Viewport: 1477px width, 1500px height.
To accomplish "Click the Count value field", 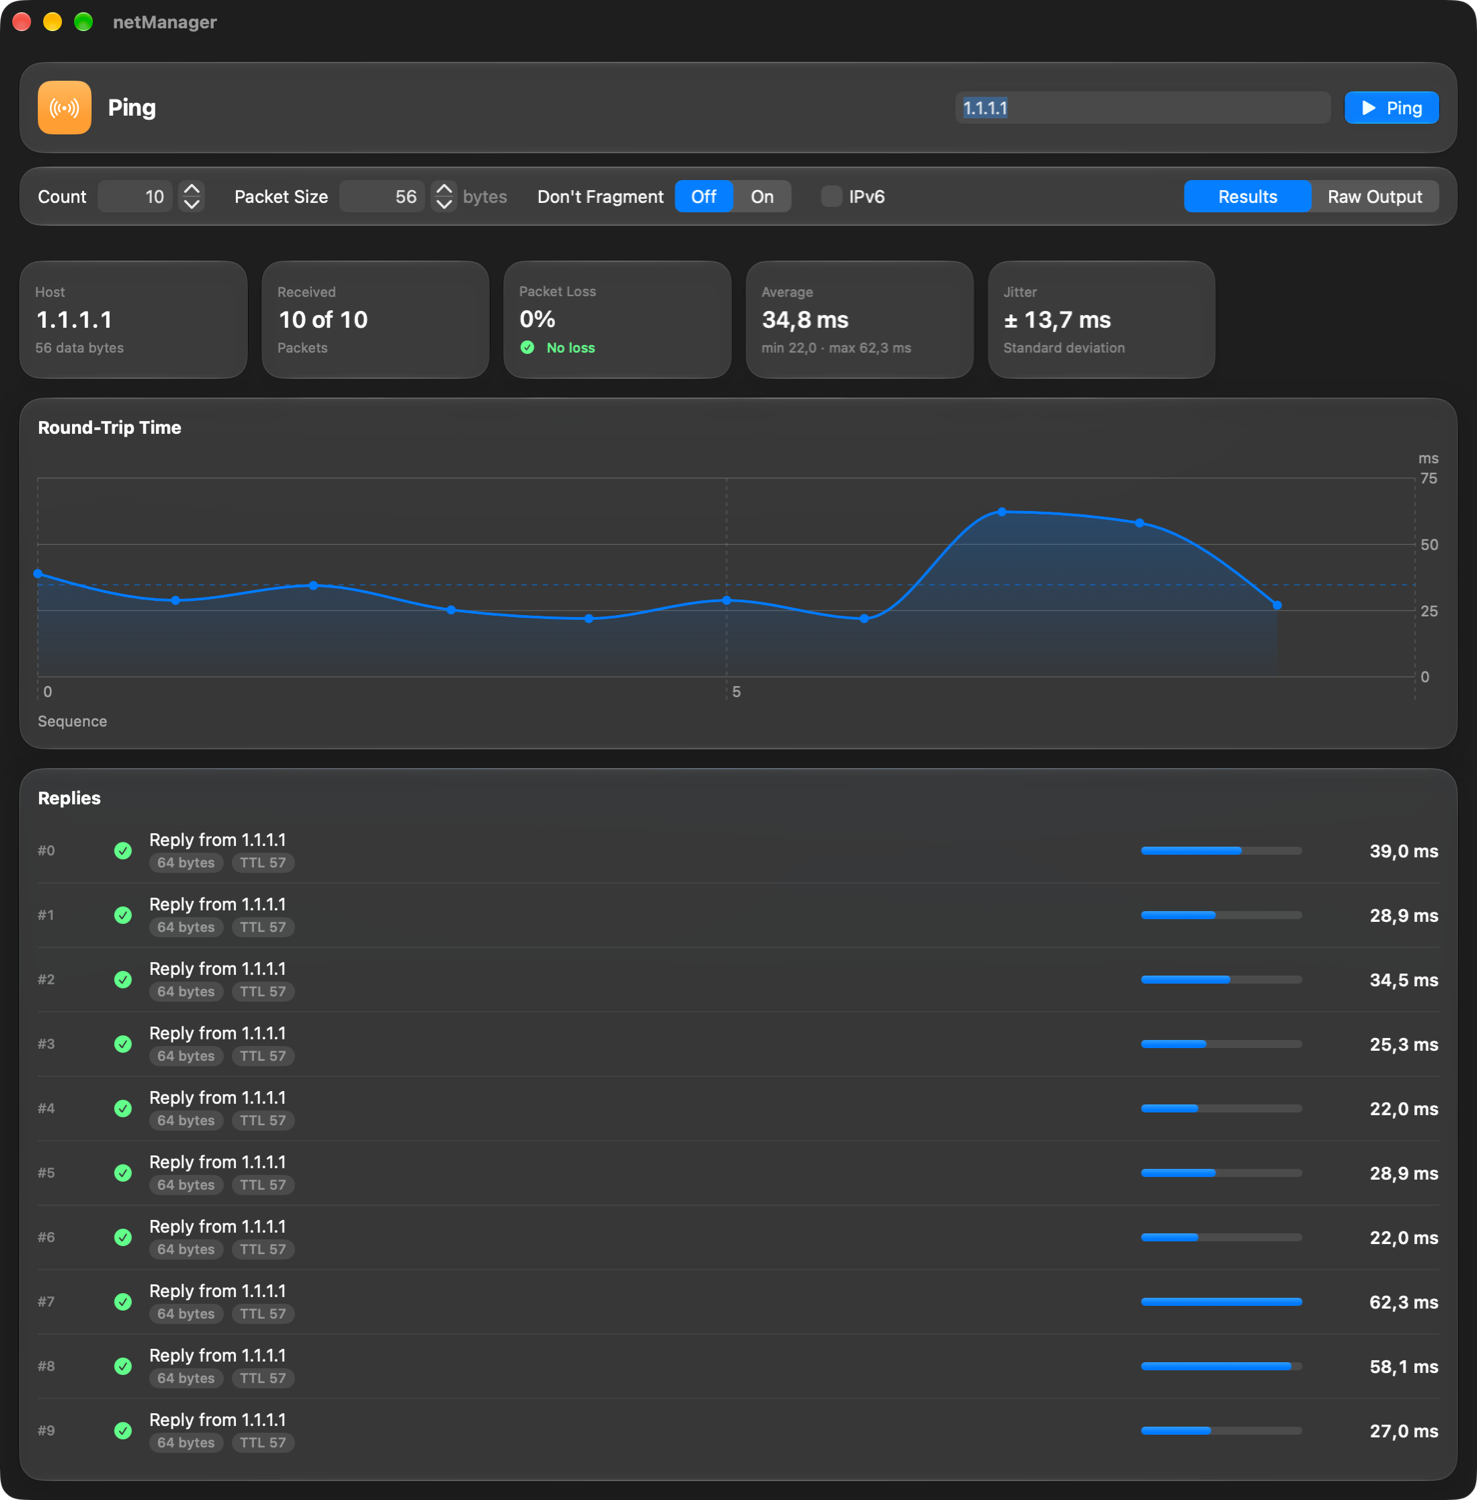I will tap(136, 197).
